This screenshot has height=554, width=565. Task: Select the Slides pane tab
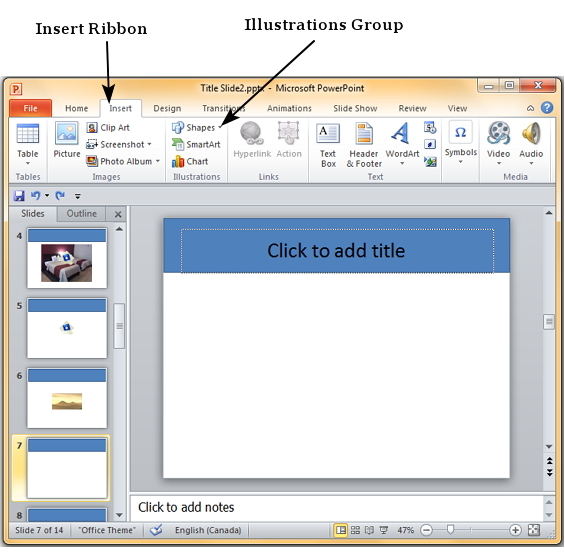point(33,214)
